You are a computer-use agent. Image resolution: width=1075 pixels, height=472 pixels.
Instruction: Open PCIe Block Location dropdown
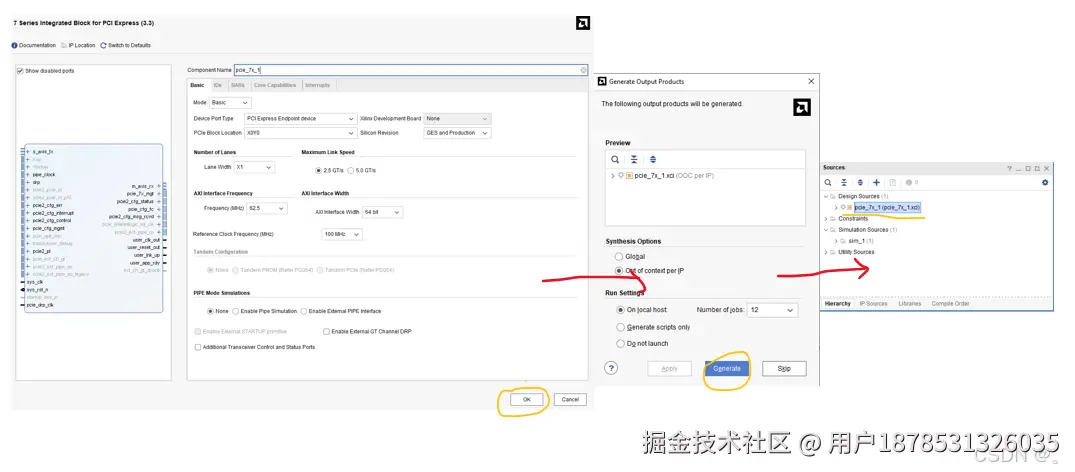(x=300, y=133)
